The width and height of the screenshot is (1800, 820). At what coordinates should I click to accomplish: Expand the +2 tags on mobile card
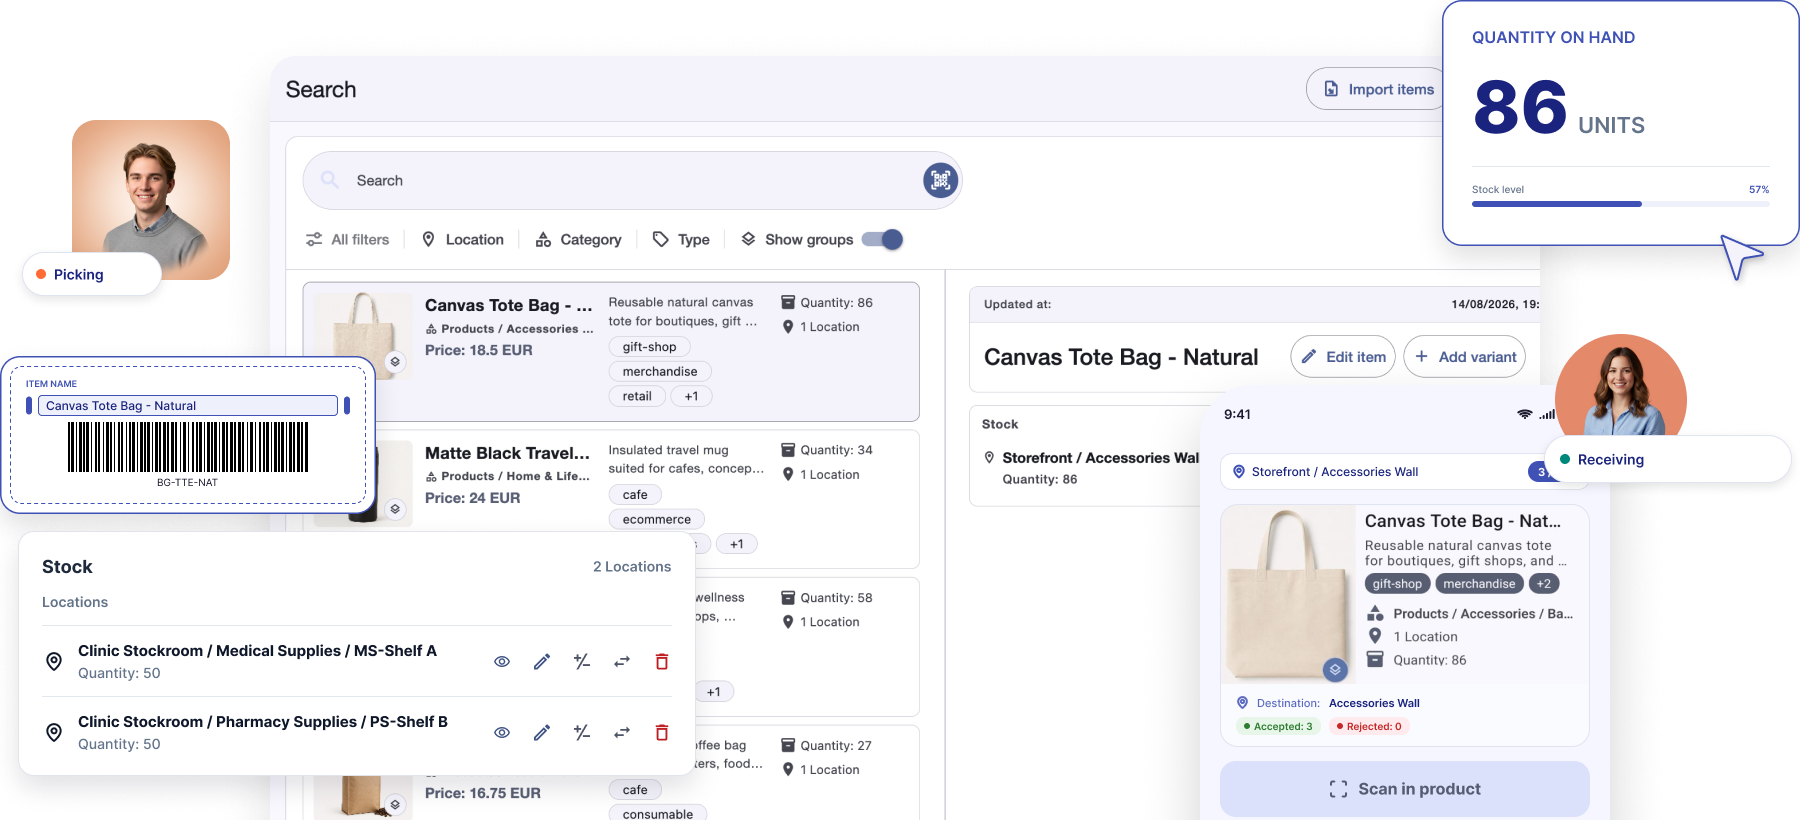[x=1544, y=584]
